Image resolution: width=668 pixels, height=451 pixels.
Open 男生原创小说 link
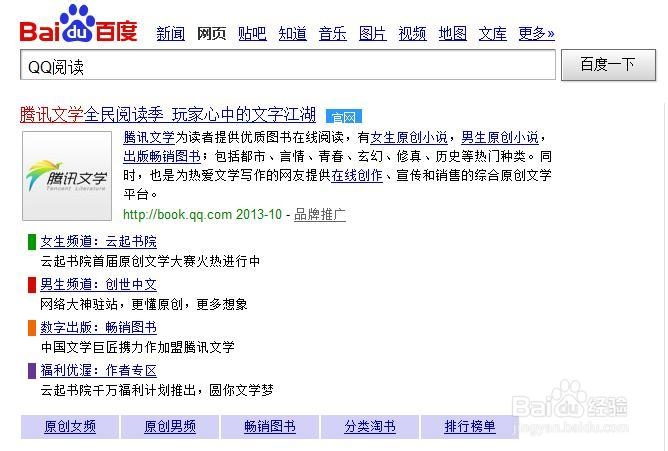tap(500, 137)
